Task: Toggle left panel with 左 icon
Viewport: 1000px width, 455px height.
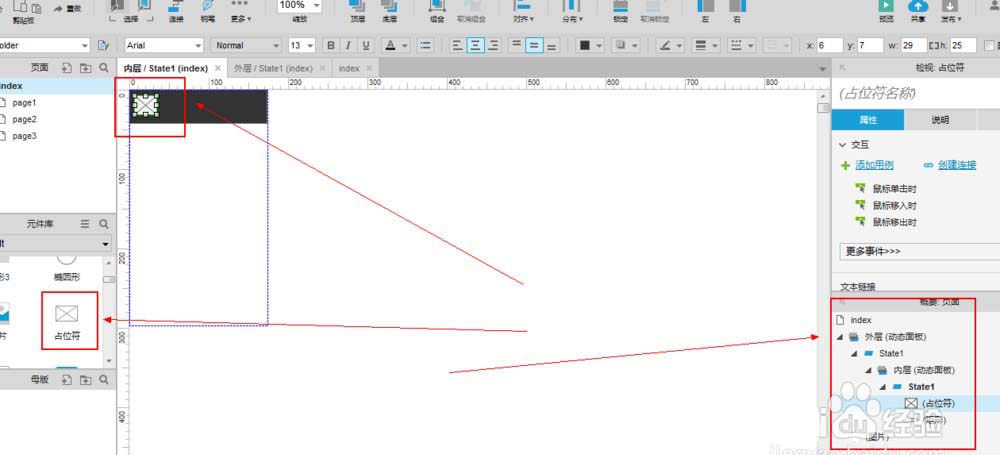Action: 705,10
